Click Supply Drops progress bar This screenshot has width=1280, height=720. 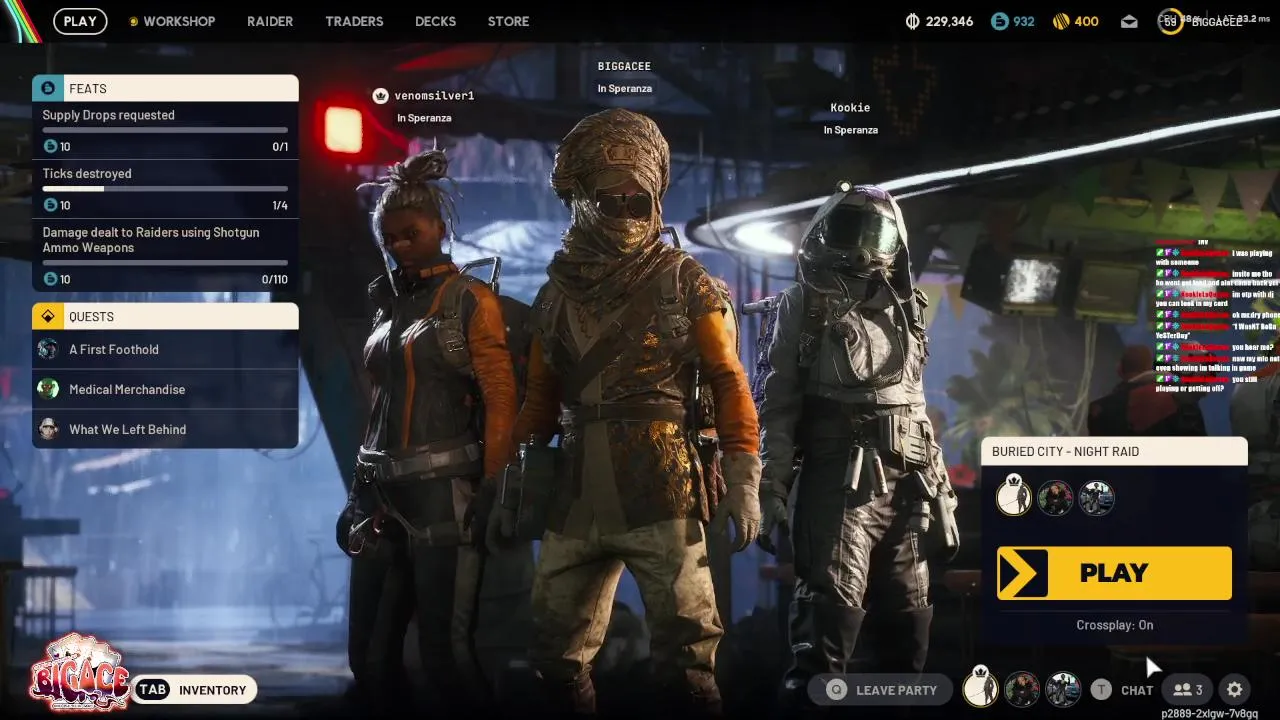pyautogui.click(x=165, y=130)
